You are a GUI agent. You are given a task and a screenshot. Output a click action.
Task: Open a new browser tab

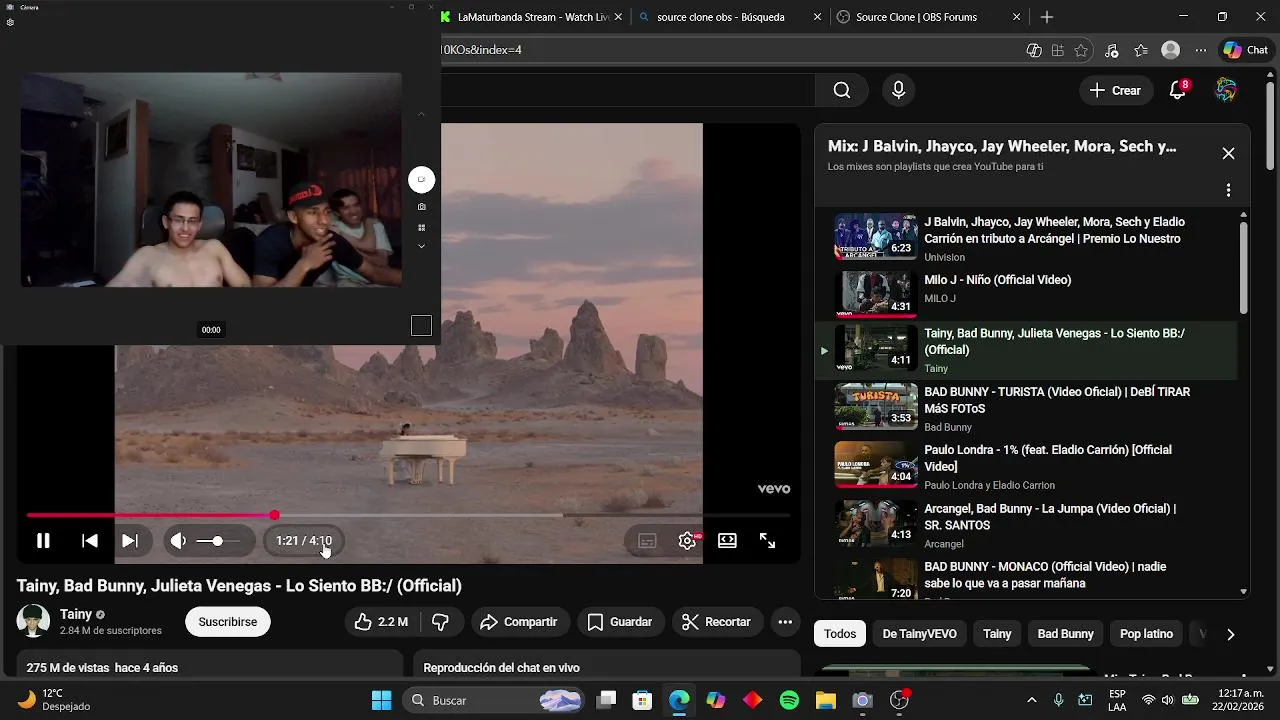click(x=1046, y=17)
